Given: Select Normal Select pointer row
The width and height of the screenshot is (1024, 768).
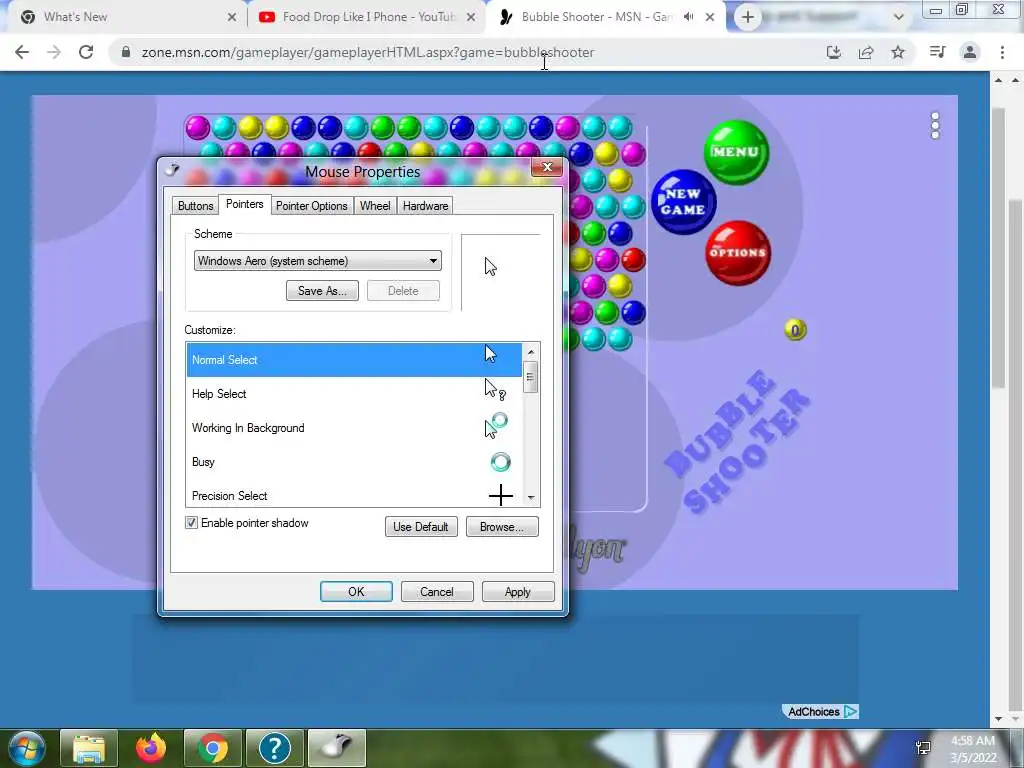Looking at the screenshot, I should pos(354,360).
